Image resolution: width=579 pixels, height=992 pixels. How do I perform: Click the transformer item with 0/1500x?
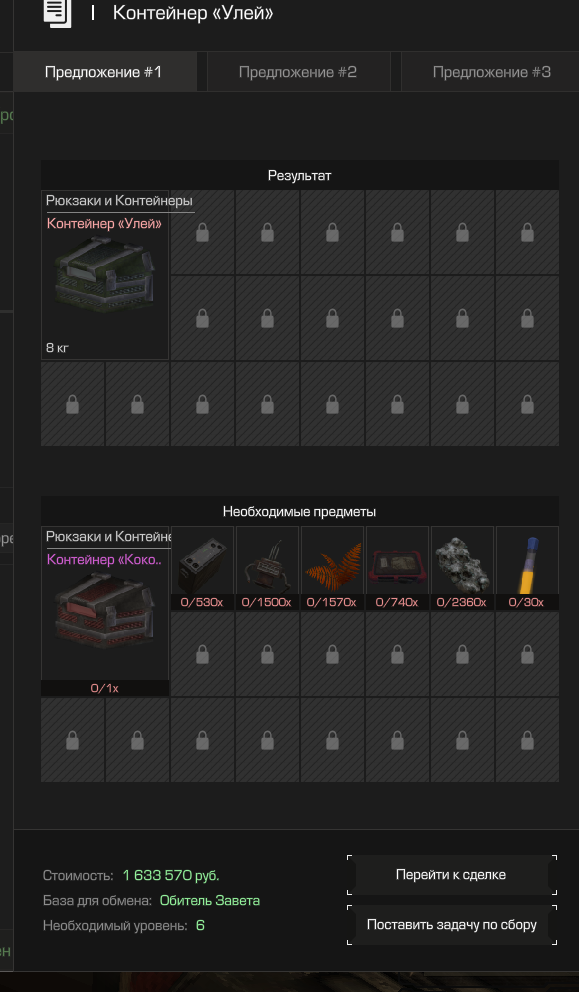[267, 567]
